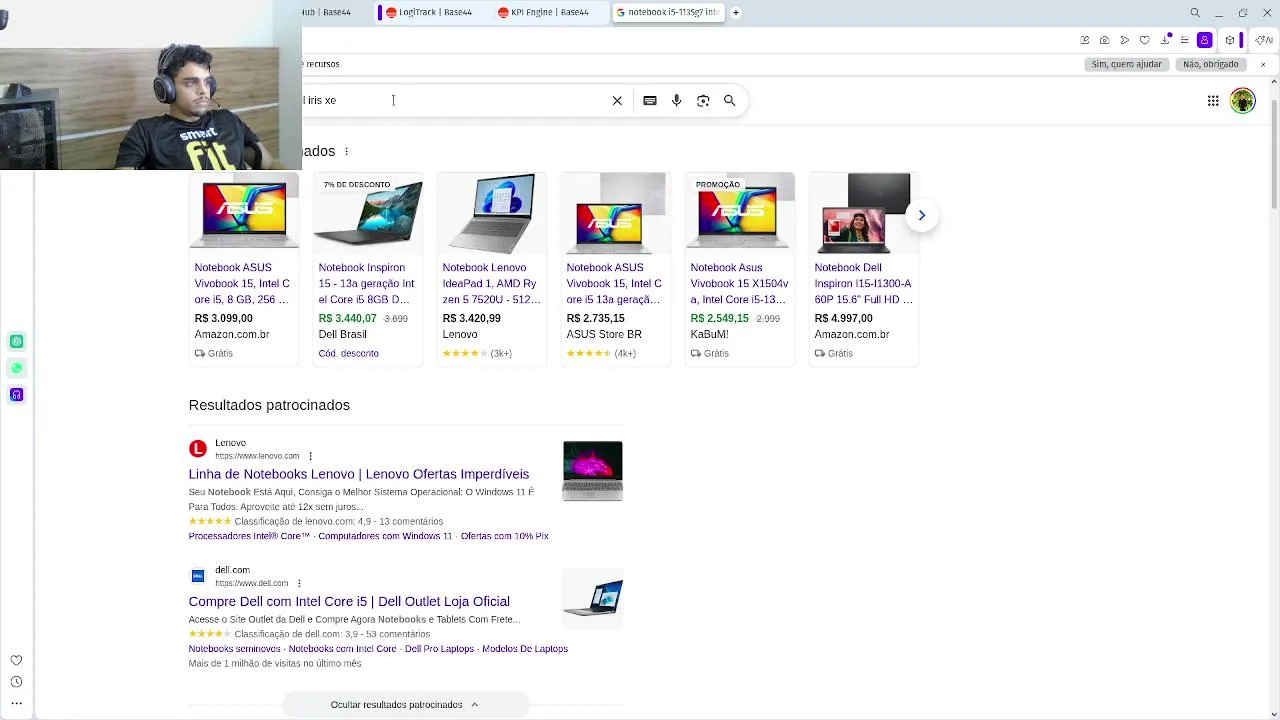The image size is (1280, 720).
Task: Open Notebook ASUS Vivobook R$ 3.099,00 product
Action: point(243,270)
